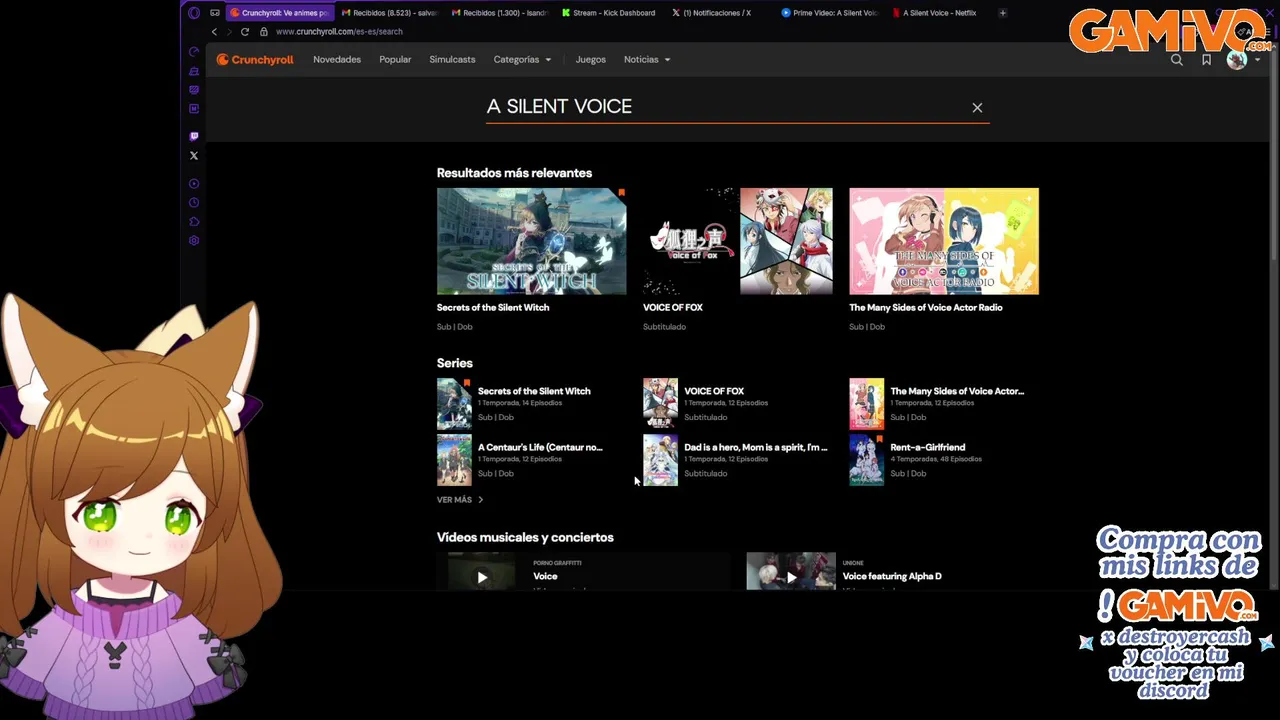Open a new browser tab
Viewport: 1280px width, 720px height.
coord(1002,13)
